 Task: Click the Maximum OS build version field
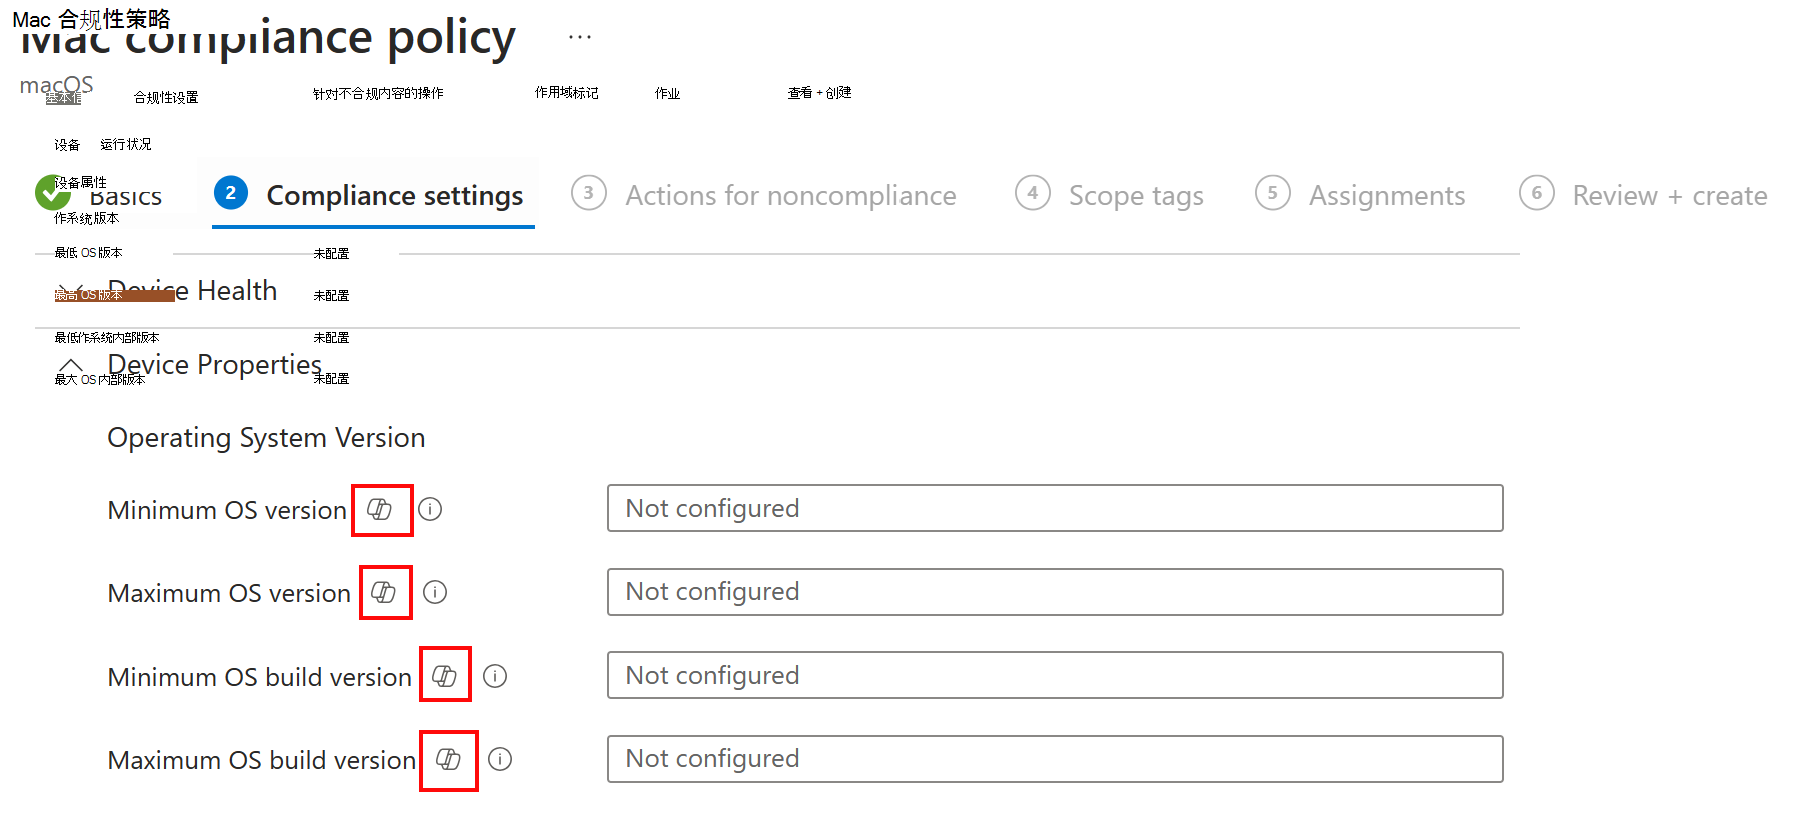1055,759
